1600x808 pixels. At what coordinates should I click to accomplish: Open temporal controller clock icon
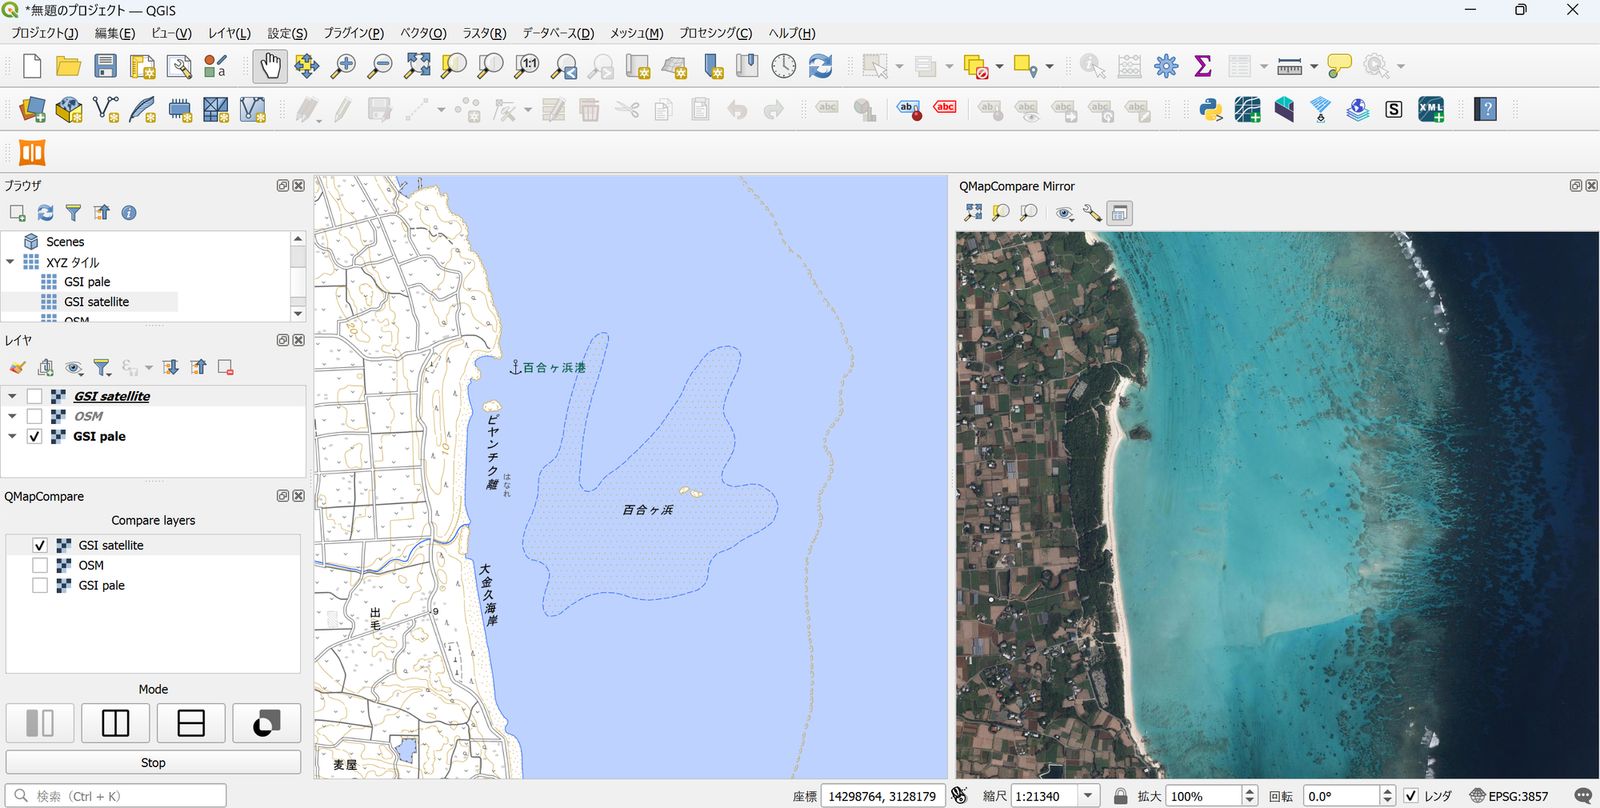coord(784,66)
